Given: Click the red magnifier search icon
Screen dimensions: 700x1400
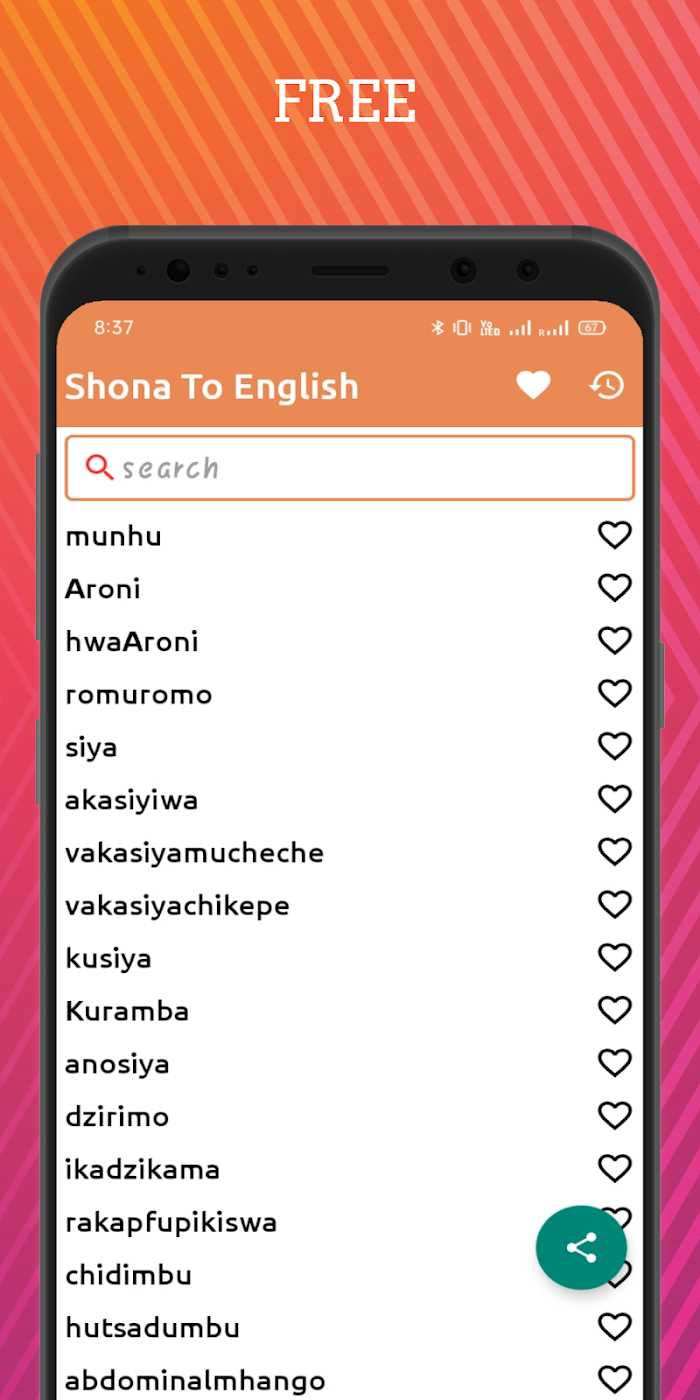Looking at the screenshot, I should (x=99, y=467).
